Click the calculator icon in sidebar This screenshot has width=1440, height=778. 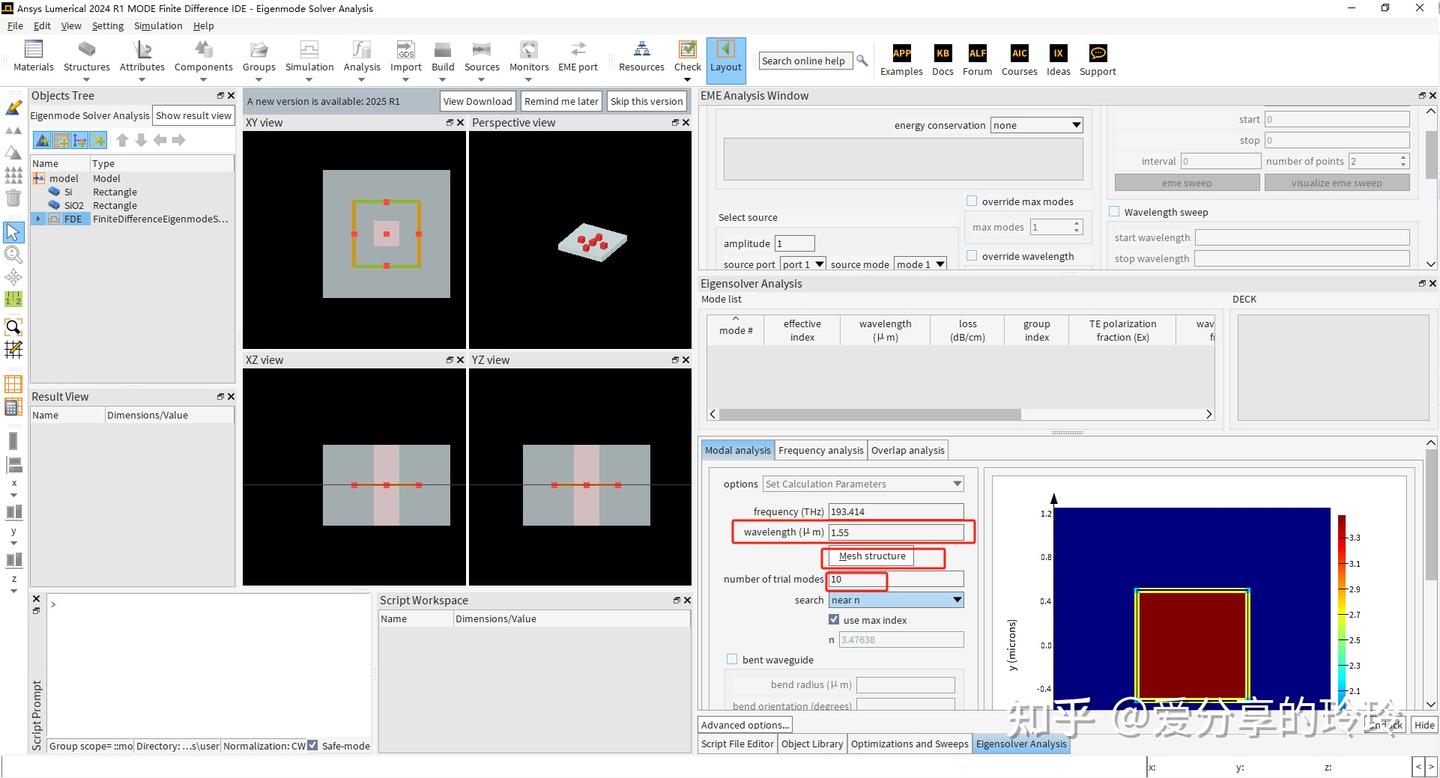click(13, 407)
